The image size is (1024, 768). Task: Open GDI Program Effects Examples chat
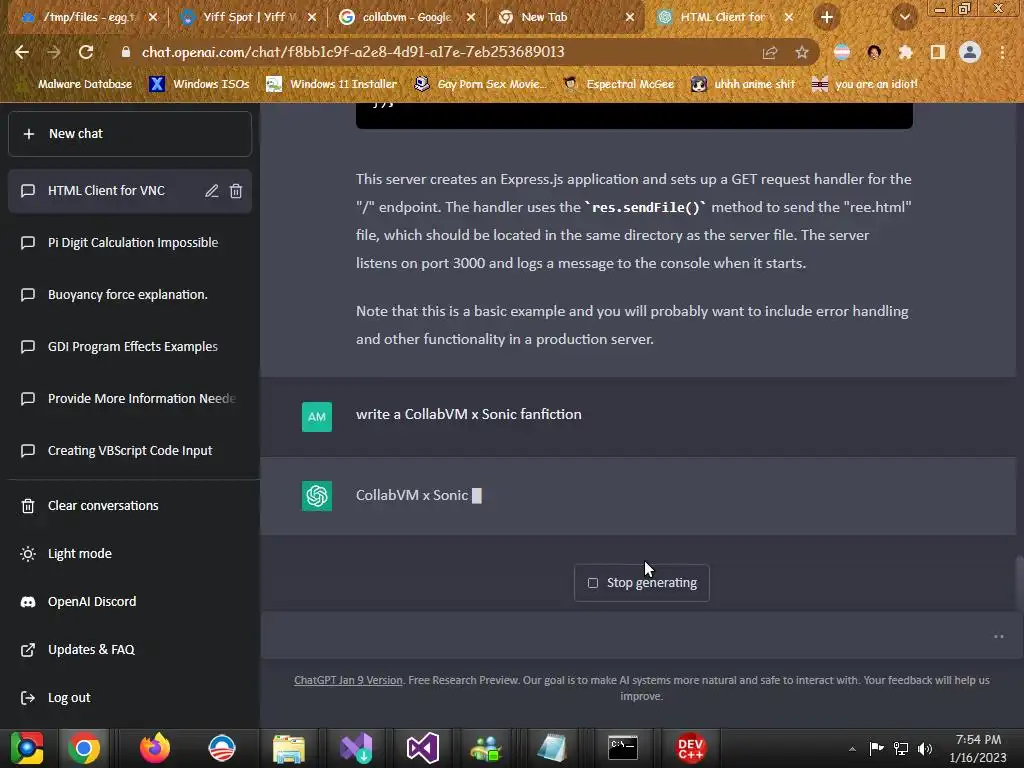(130, 347)
